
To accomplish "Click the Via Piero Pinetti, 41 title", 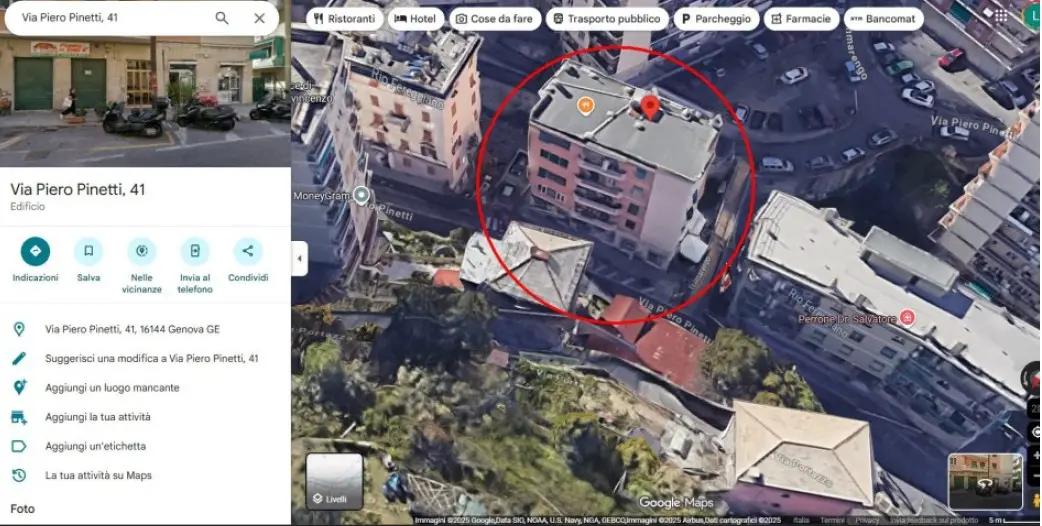I will (x=78, y=189).
